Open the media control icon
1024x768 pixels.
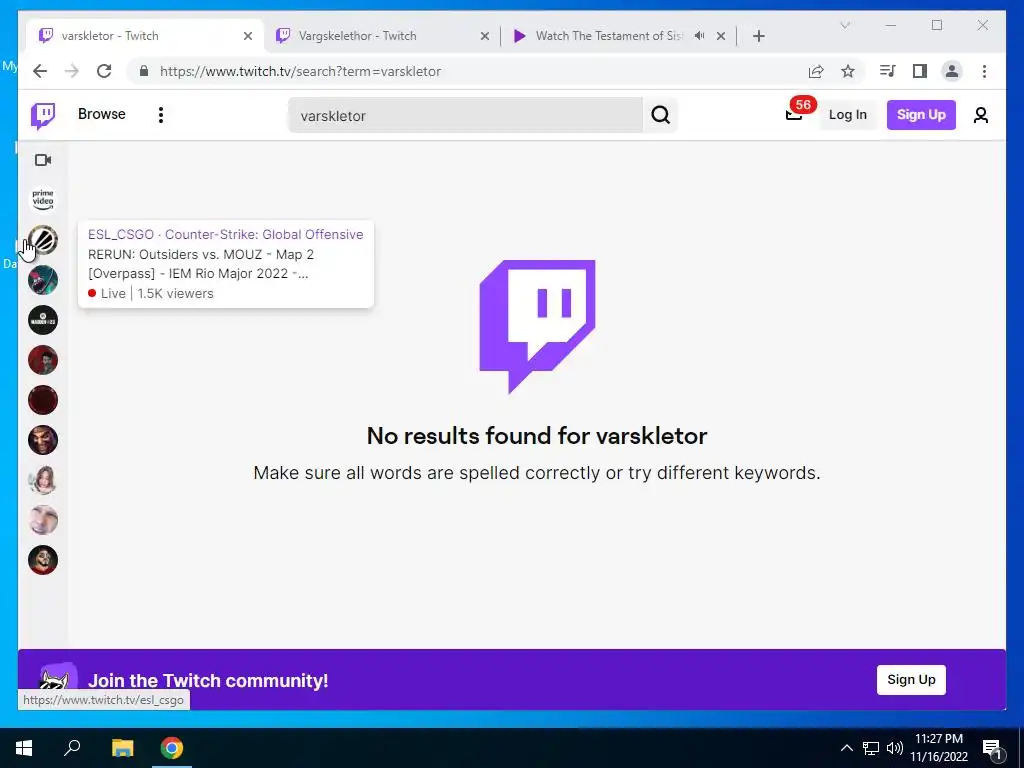pyautogui.click(x=887, y=71)
